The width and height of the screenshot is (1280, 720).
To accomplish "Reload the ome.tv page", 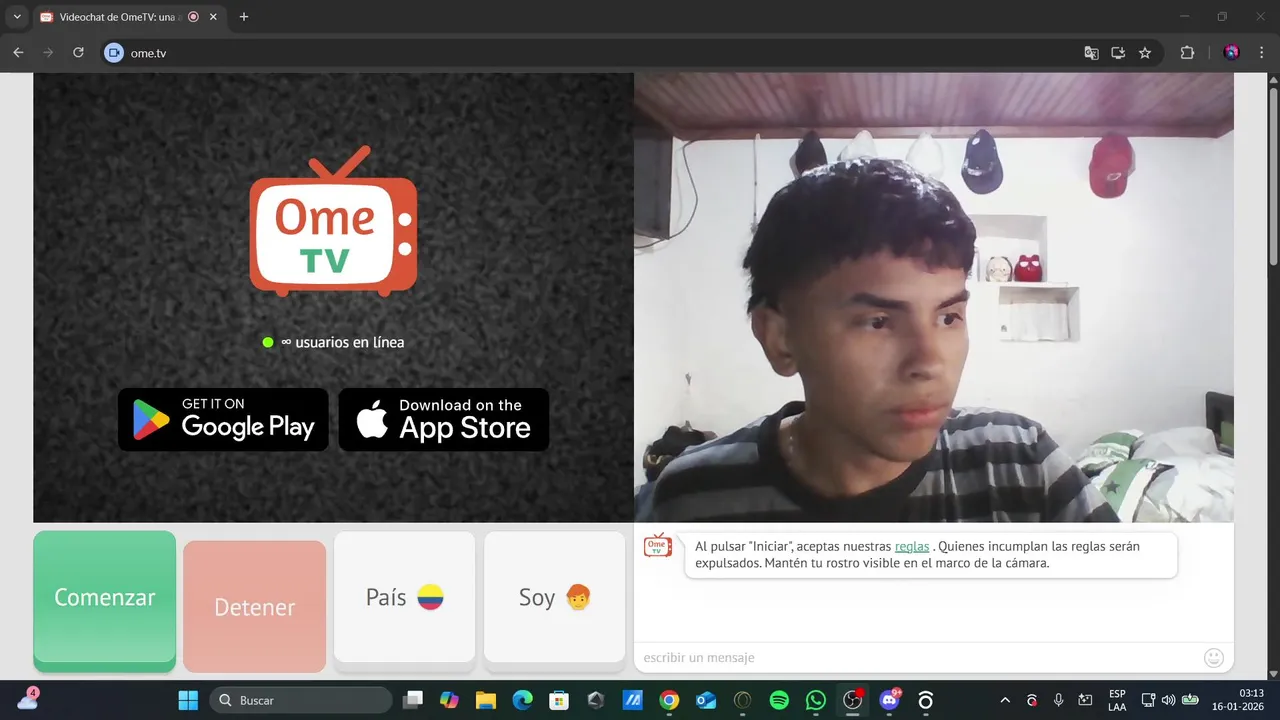I will (78, 53).
